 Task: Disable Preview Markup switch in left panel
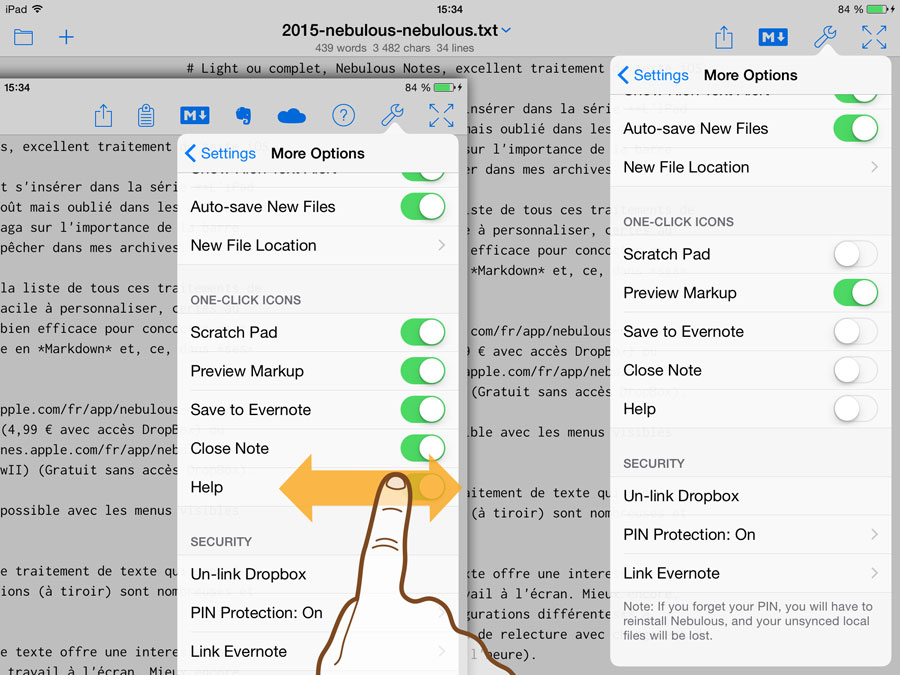coord(423,371)
